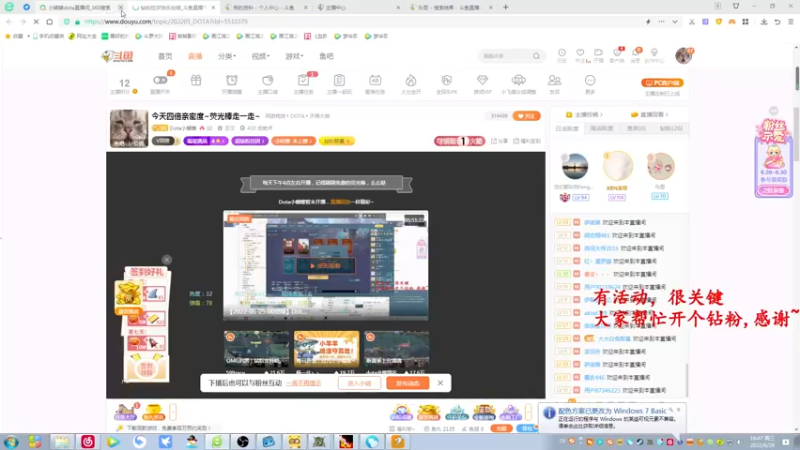Viewport: 800px width, 450px height.
Task: Open new browser tab with plus button
Action: coord(506,7)
